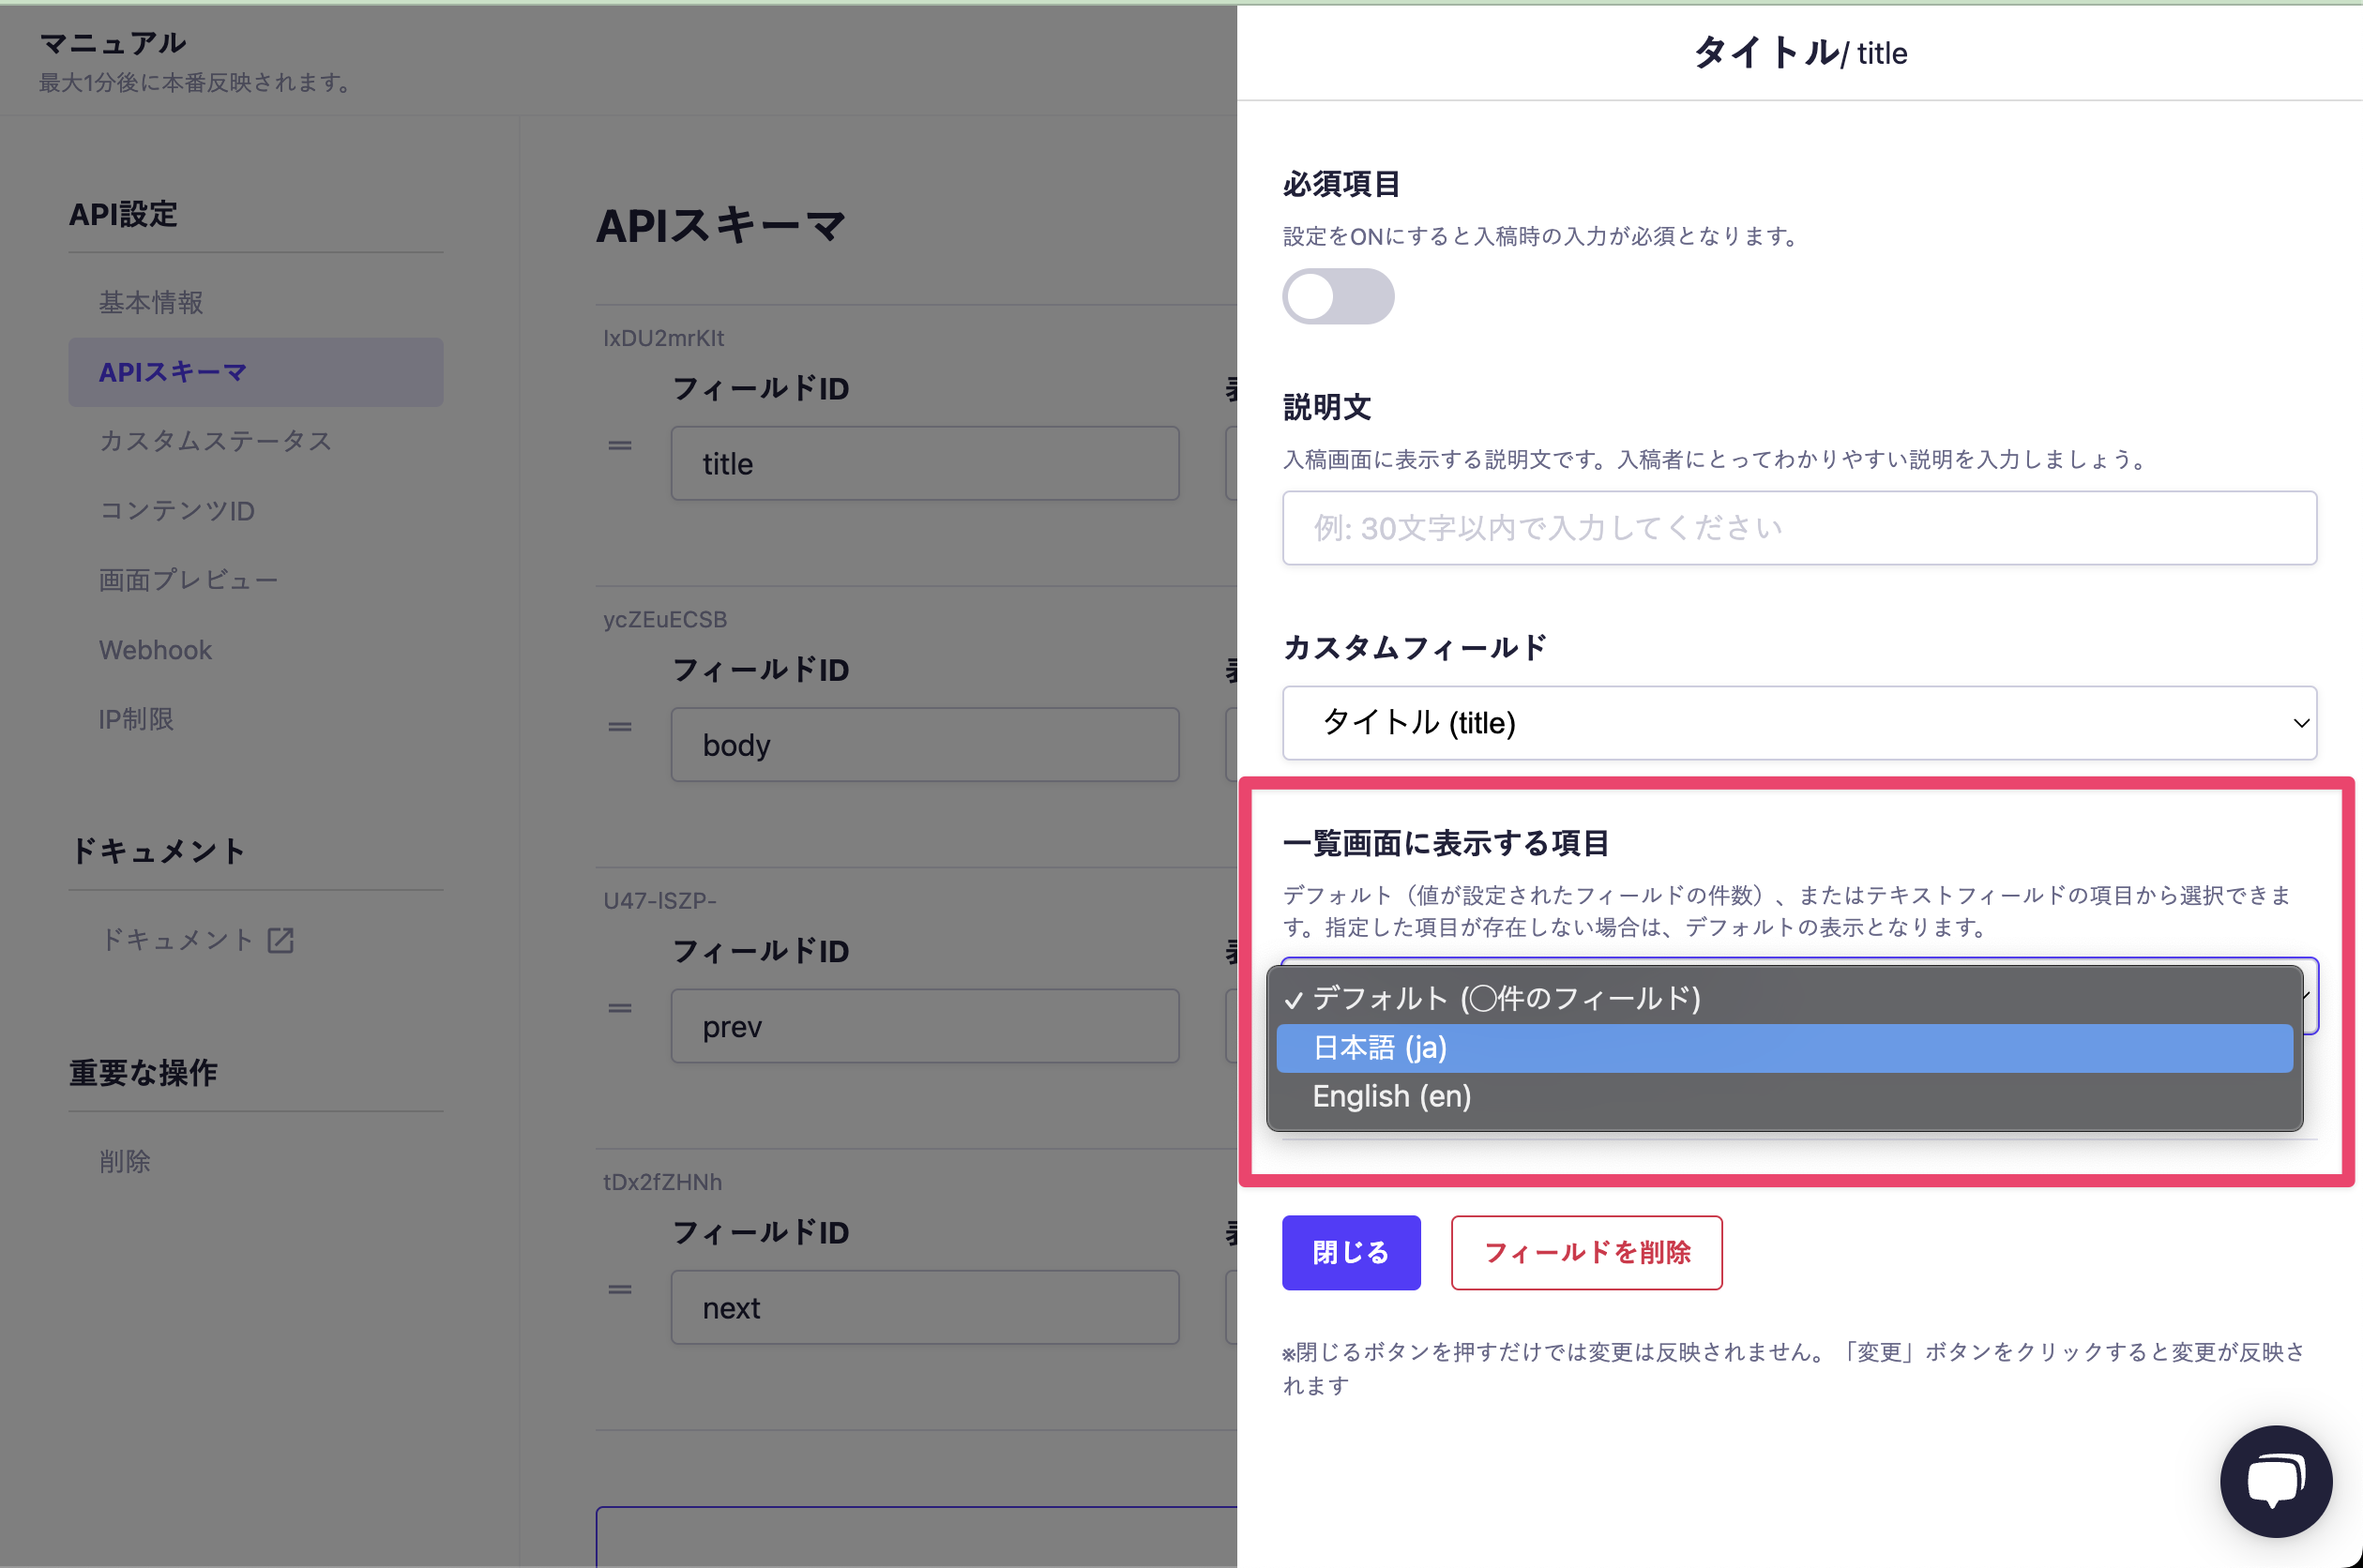Open the Webhook settings page
Screen dimensions: 2363x1568
[x=155, y=650]
